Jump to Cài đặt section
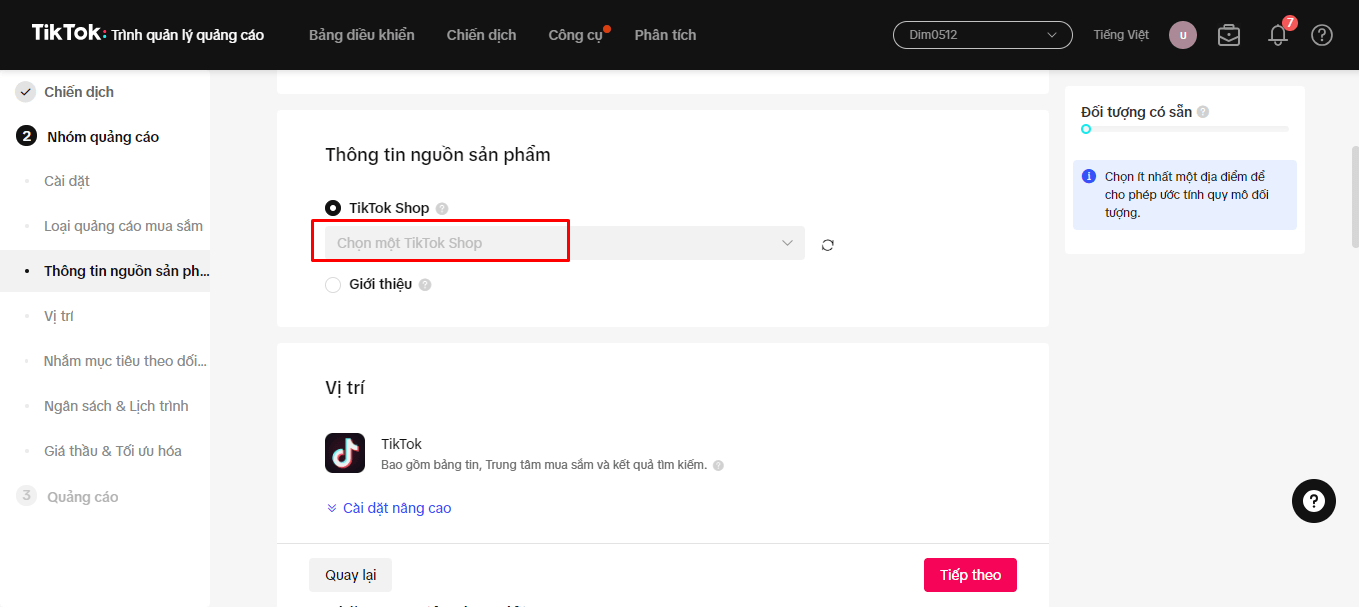This screenshot has height=607, width=1359. (67, 181)
